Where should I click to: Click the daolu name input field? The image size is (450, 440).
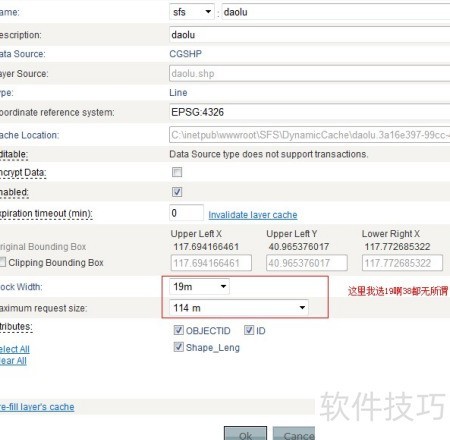[336, 12]
